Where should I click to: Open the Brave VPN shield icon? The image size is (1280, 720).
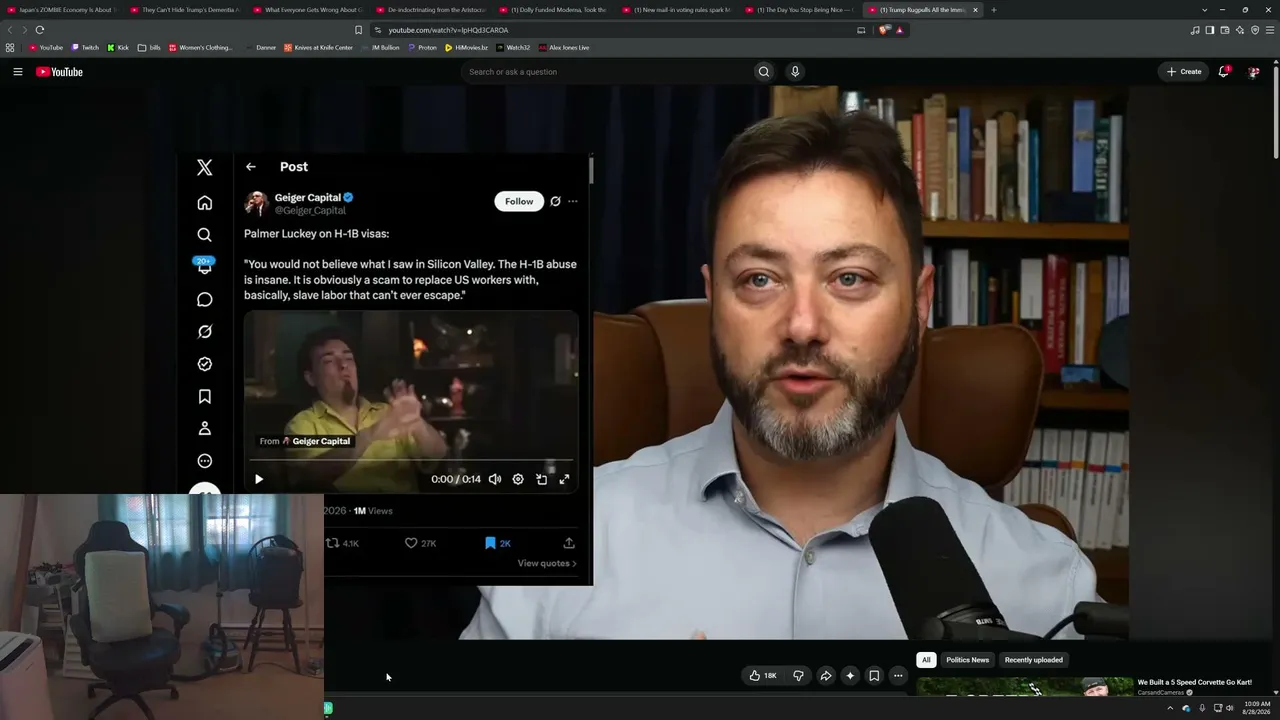[1255, 30]
